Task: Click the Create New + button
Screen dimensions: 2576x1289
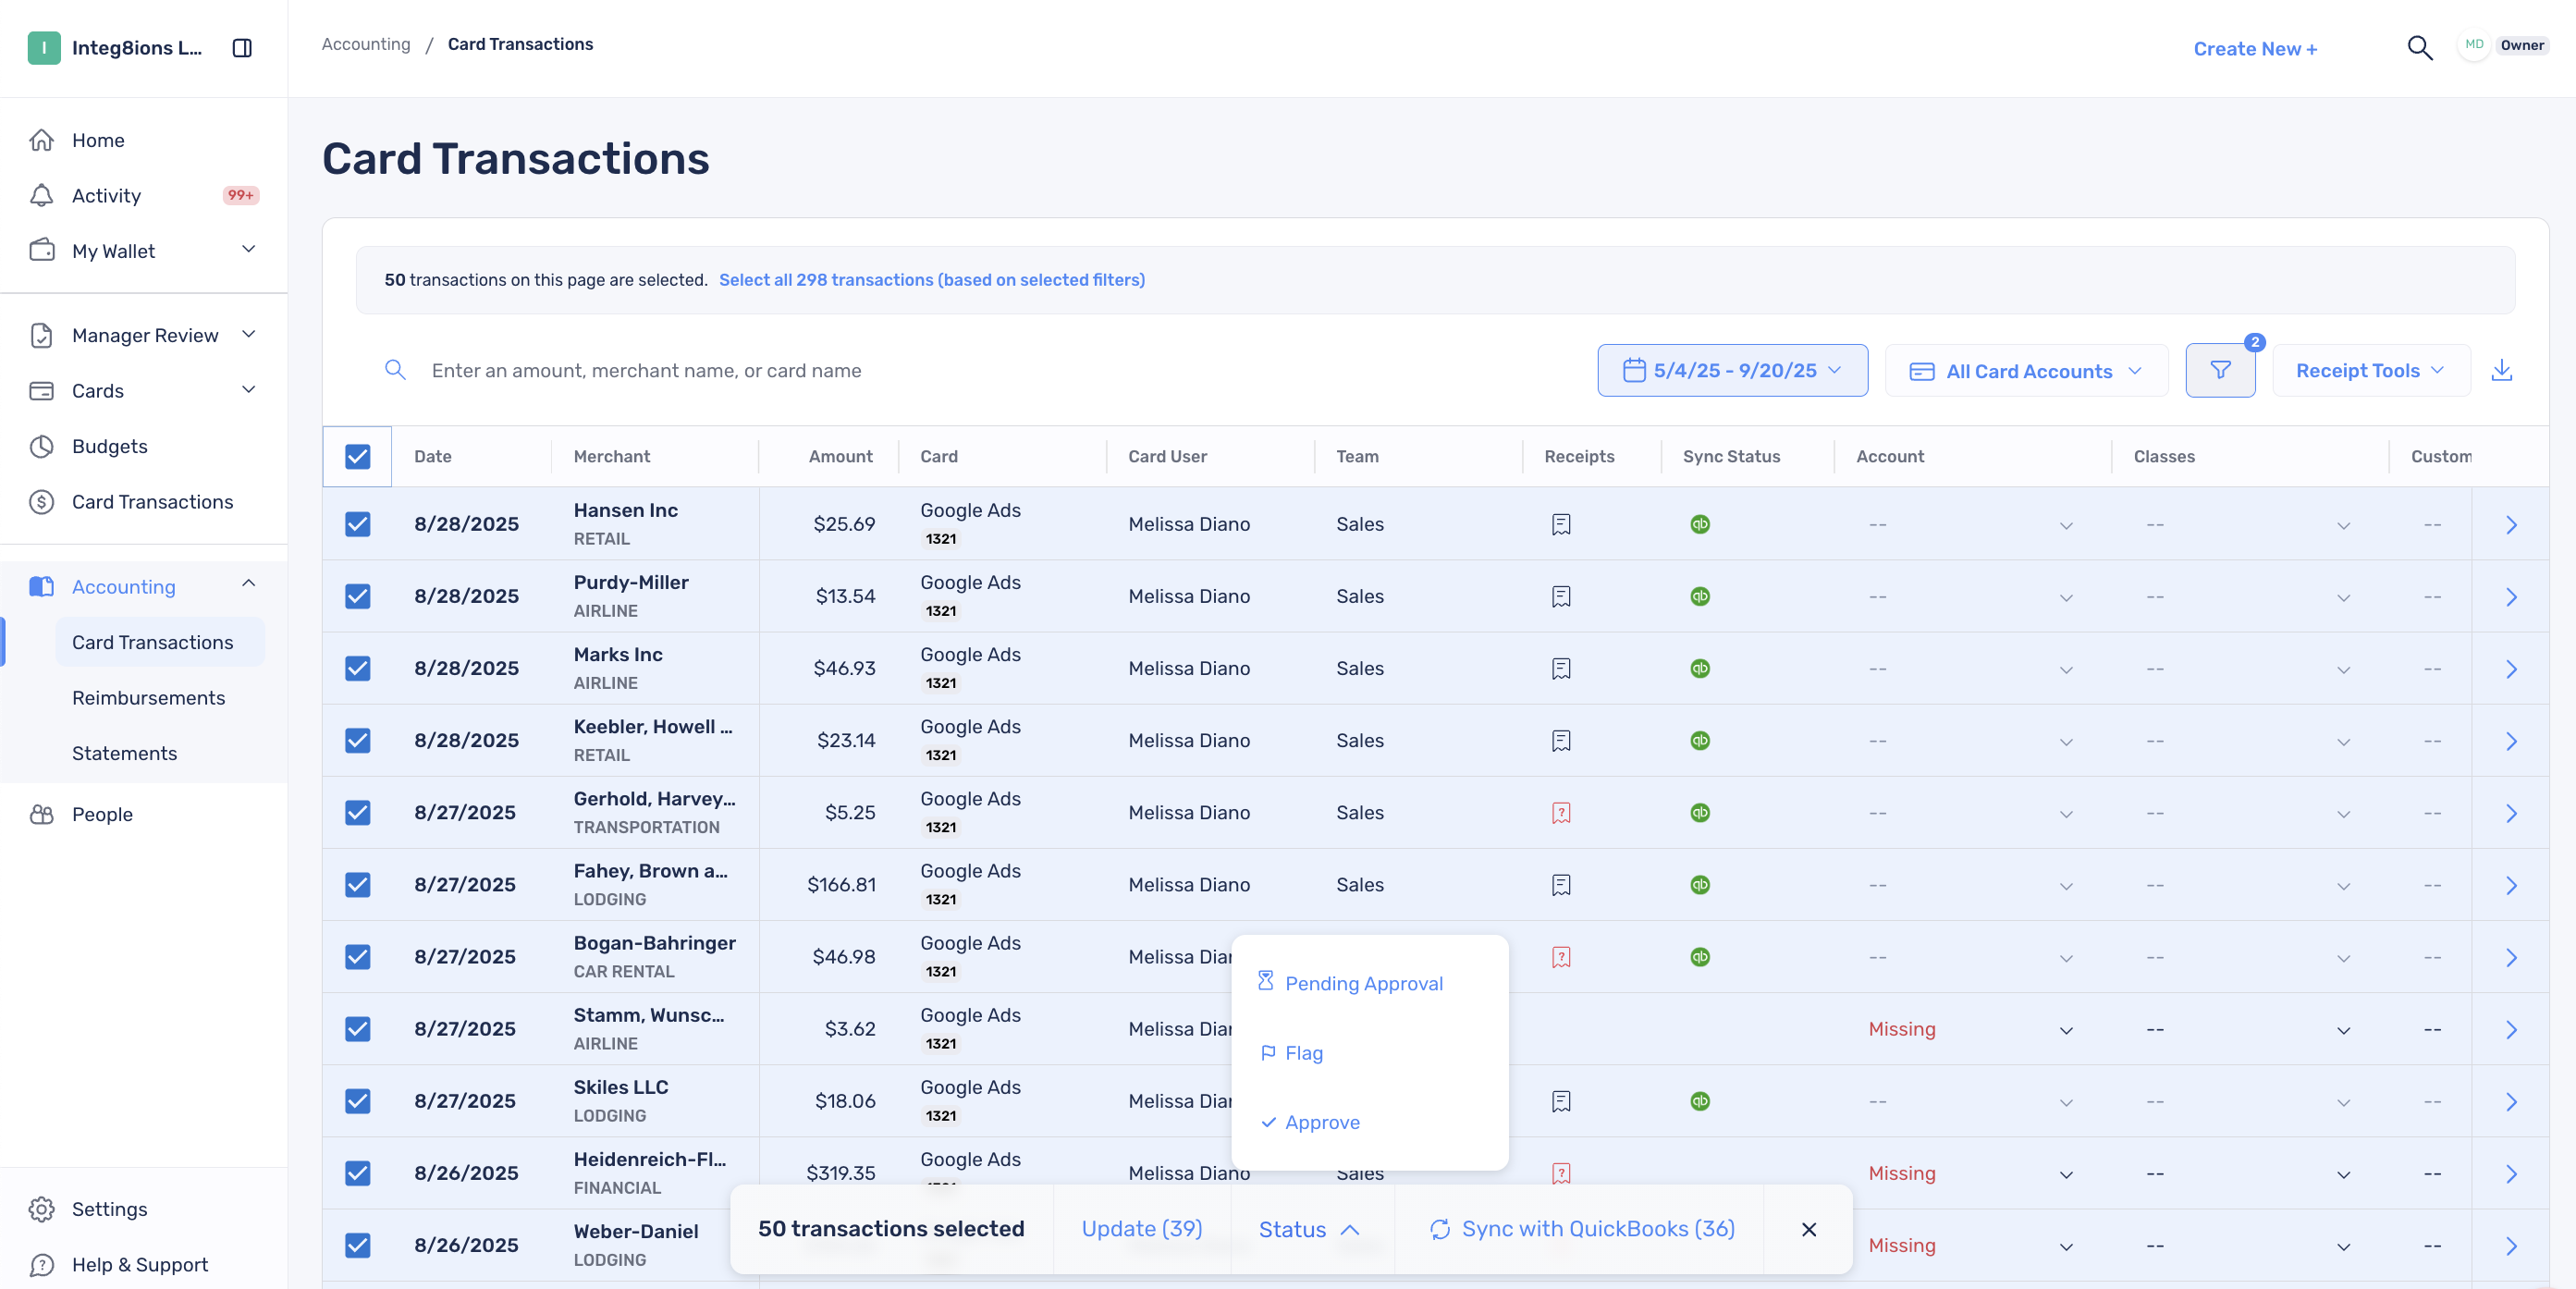Action: pos(2254,48)
